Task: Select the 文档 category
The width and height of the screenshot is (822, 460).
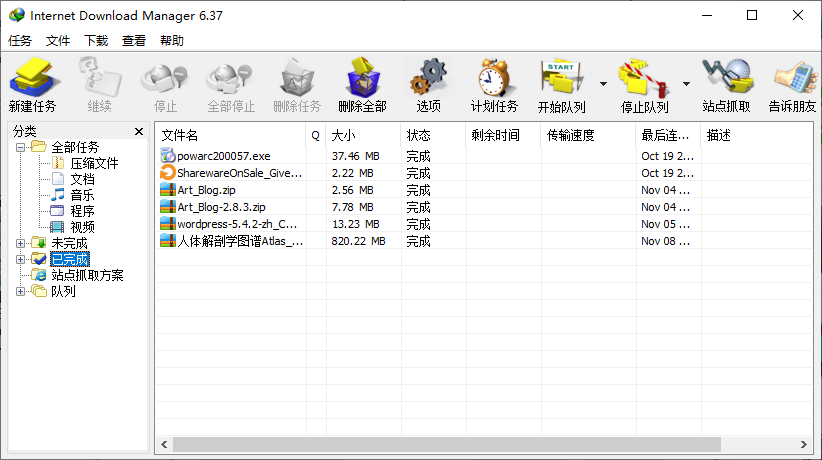Action: [82, 179]
